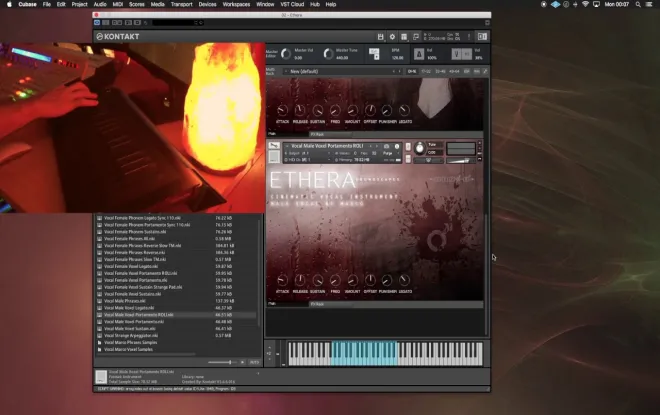Click the info 'i' icon in instrument header
Image resolution: width=660 pixels, height=415 pixels.
click(397, 146)
